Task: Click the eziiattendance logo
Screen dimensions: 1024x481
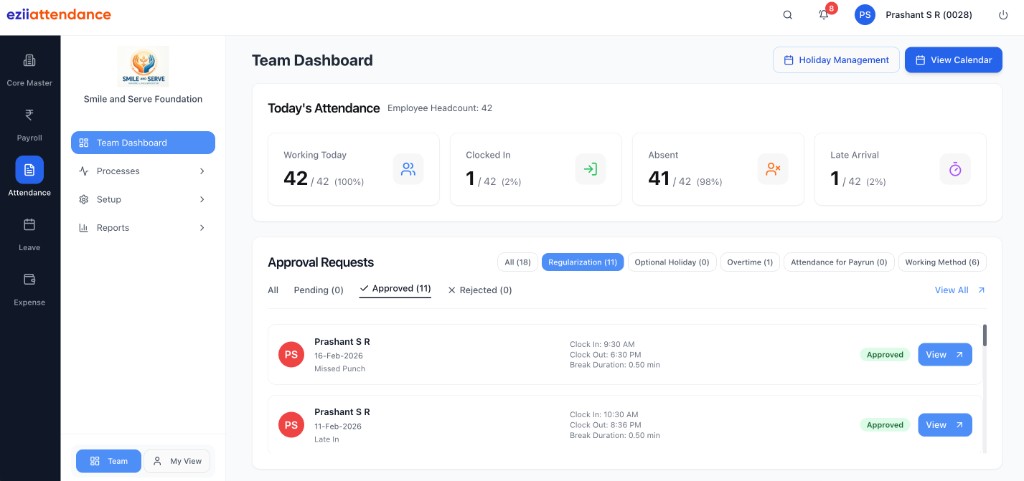Action: (x=59, y=14)
